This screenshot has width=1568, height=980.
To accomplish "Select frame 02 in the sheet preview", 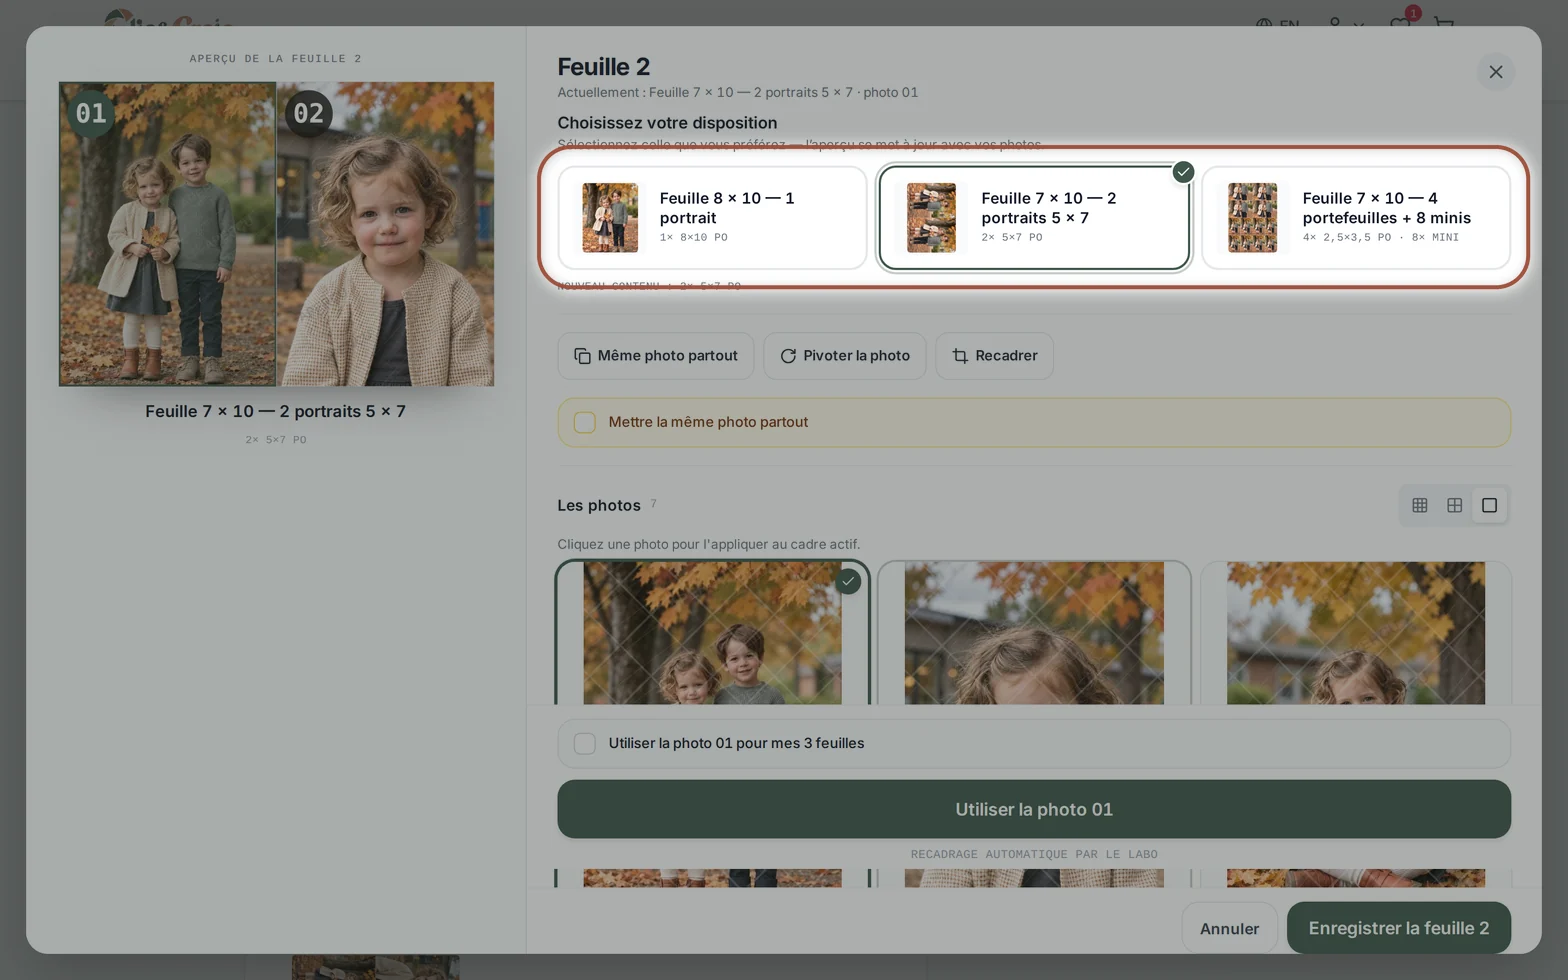I will pyautogui.click(x=385, y=234).
